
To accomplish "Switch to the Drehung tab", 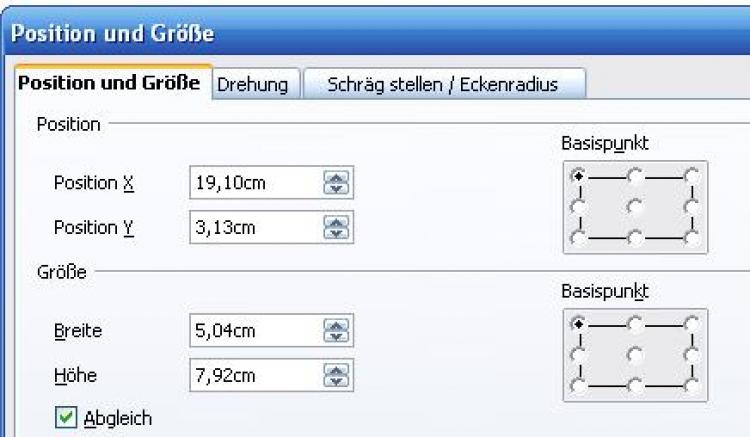I will (x=253, y=85).
